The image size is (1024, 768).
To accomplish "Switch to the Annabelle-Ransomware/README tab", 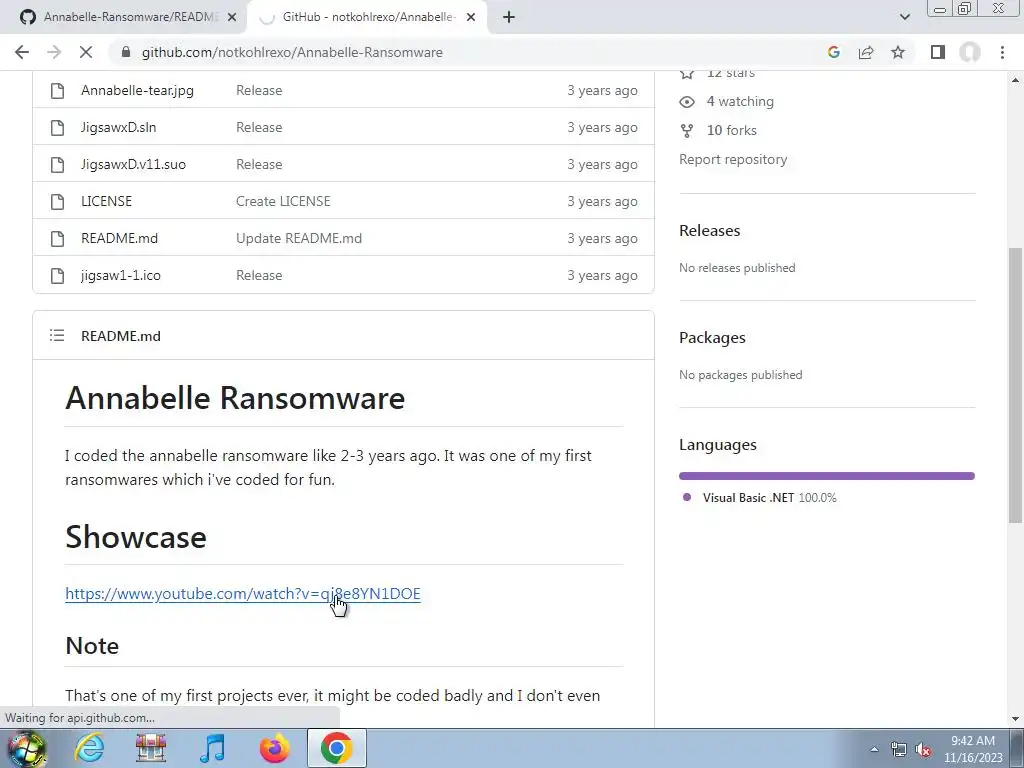I will (124, 18).
